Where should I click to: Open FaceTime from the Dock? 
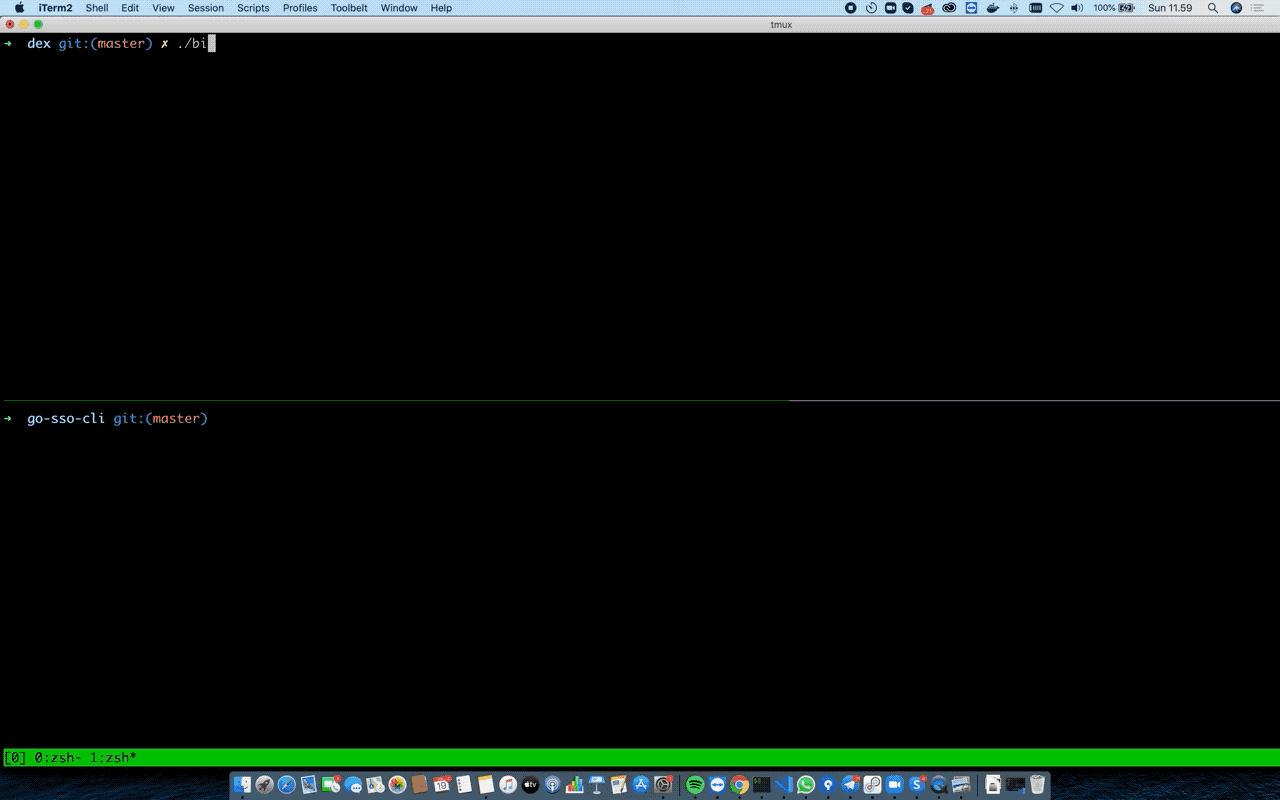tap(331, 785)
